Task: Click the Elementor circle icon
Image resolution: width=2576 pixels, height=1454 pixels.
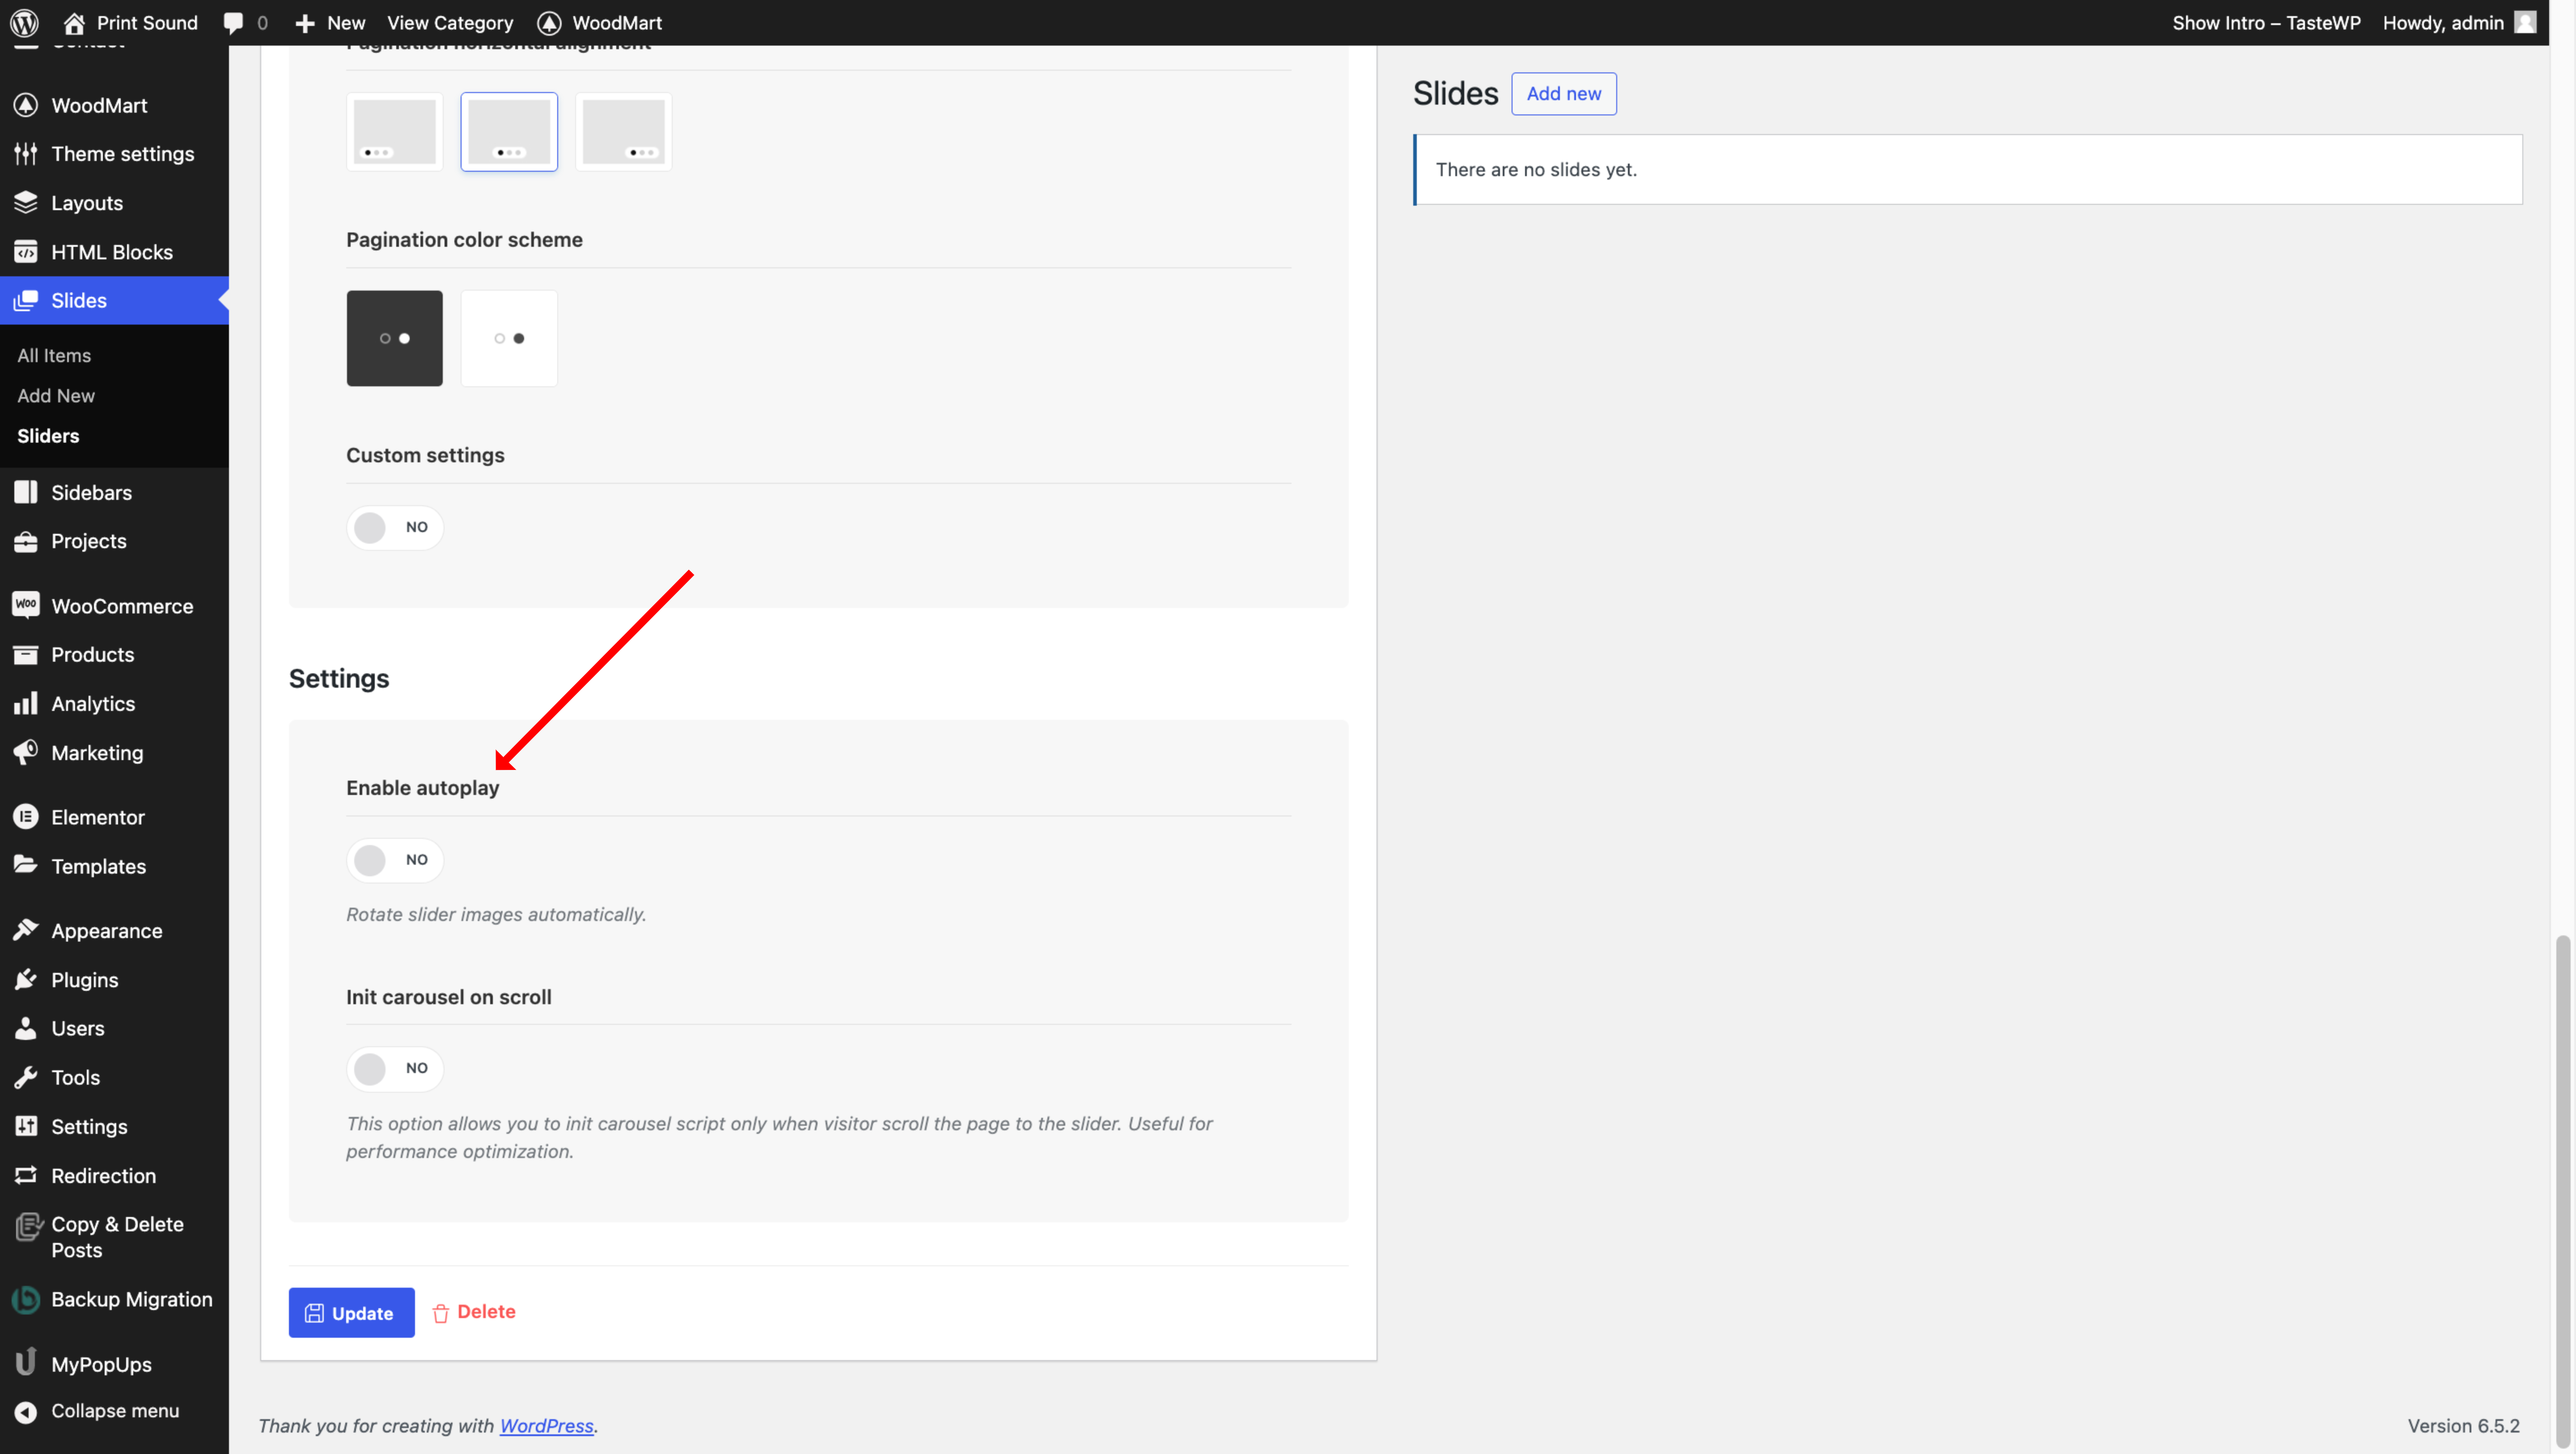Action: point(26,817)
